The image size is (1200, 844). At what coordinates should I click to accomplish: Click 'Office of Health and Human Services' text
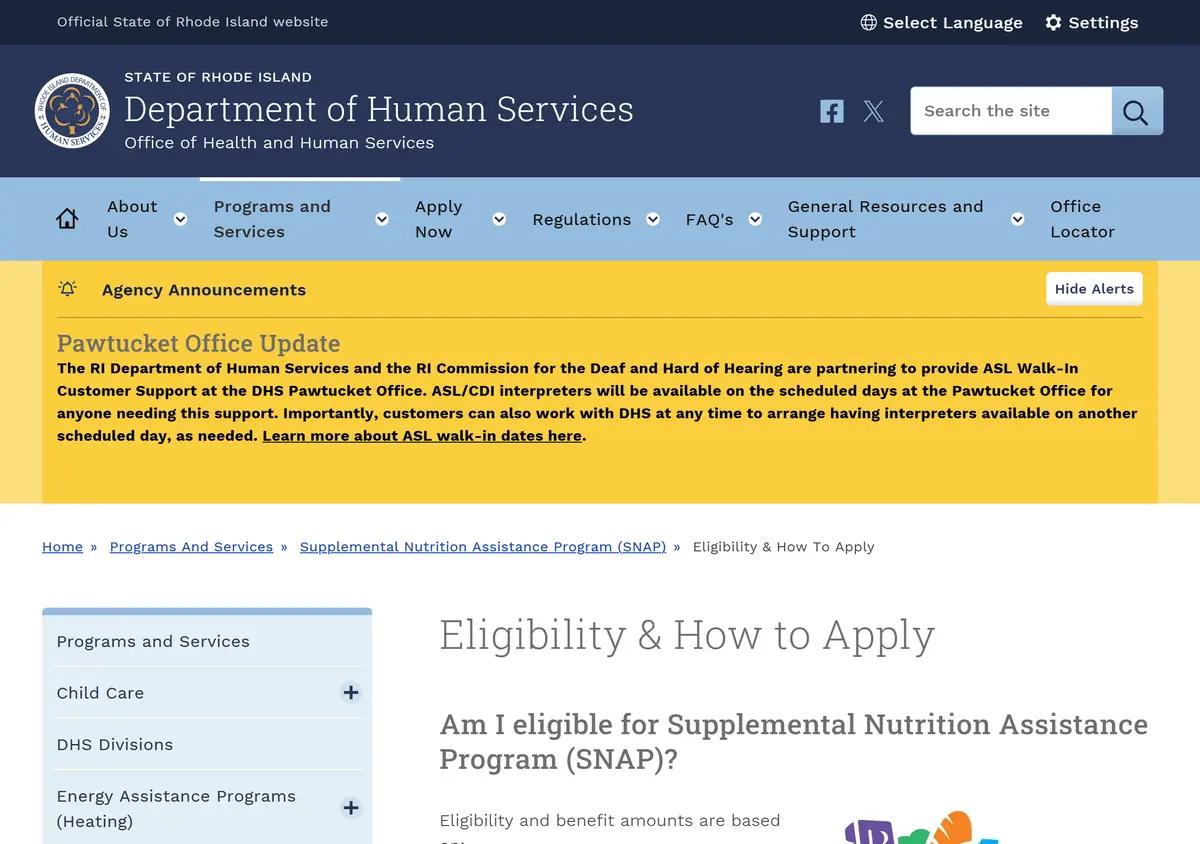pos(279,143)
